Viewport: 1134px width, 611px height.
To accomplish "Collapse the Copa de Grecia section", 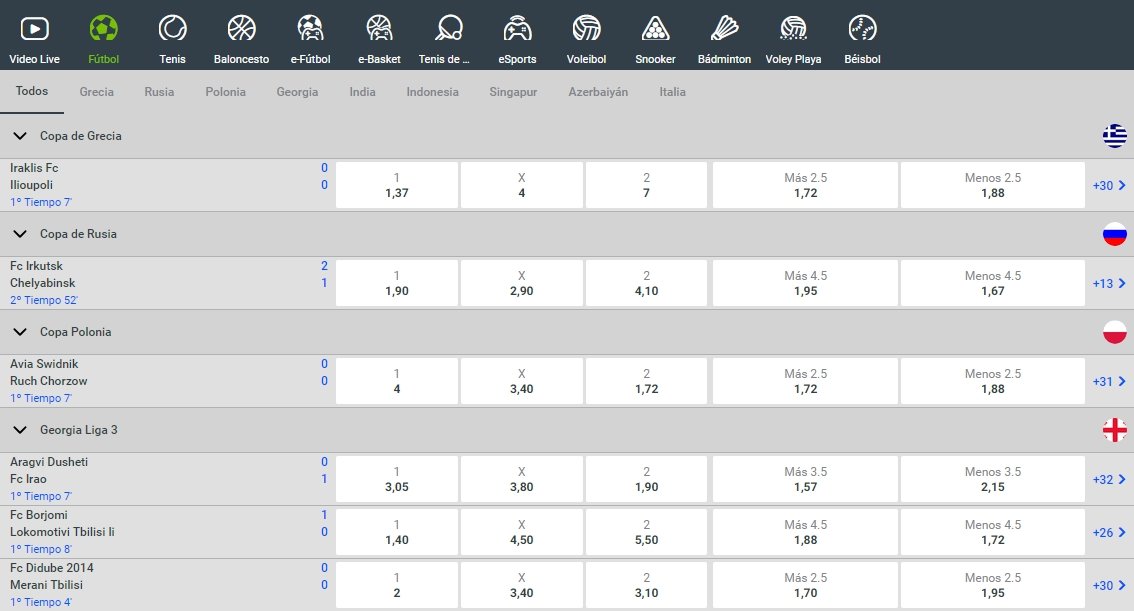I will pyautogui.click(x=19, y=136).
